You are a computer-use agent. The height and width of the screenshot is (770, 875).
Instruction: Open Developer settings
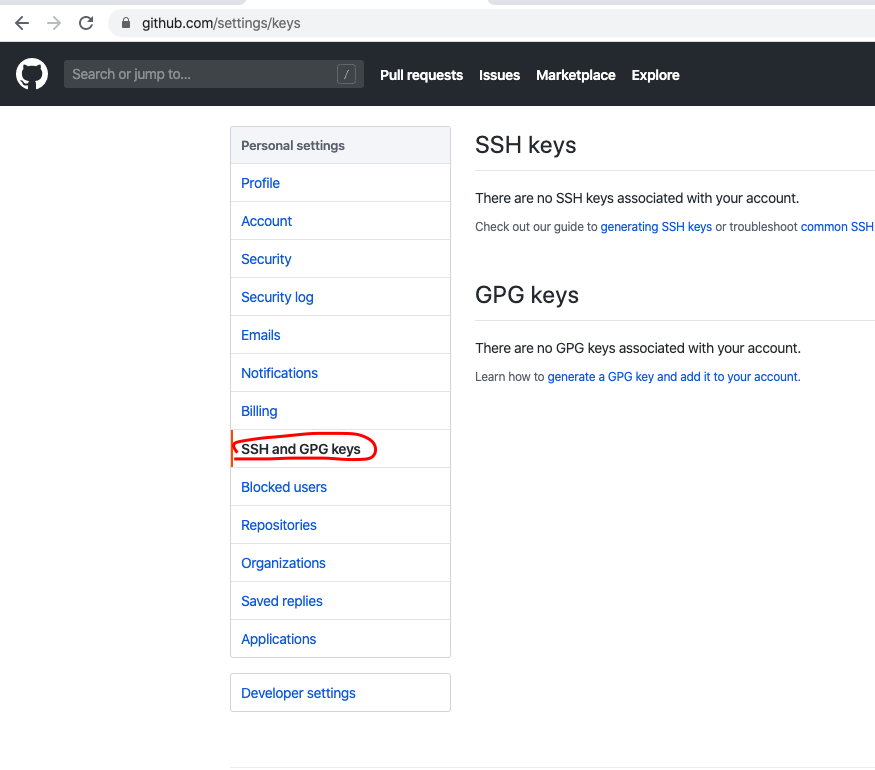[x=340, y=692]
